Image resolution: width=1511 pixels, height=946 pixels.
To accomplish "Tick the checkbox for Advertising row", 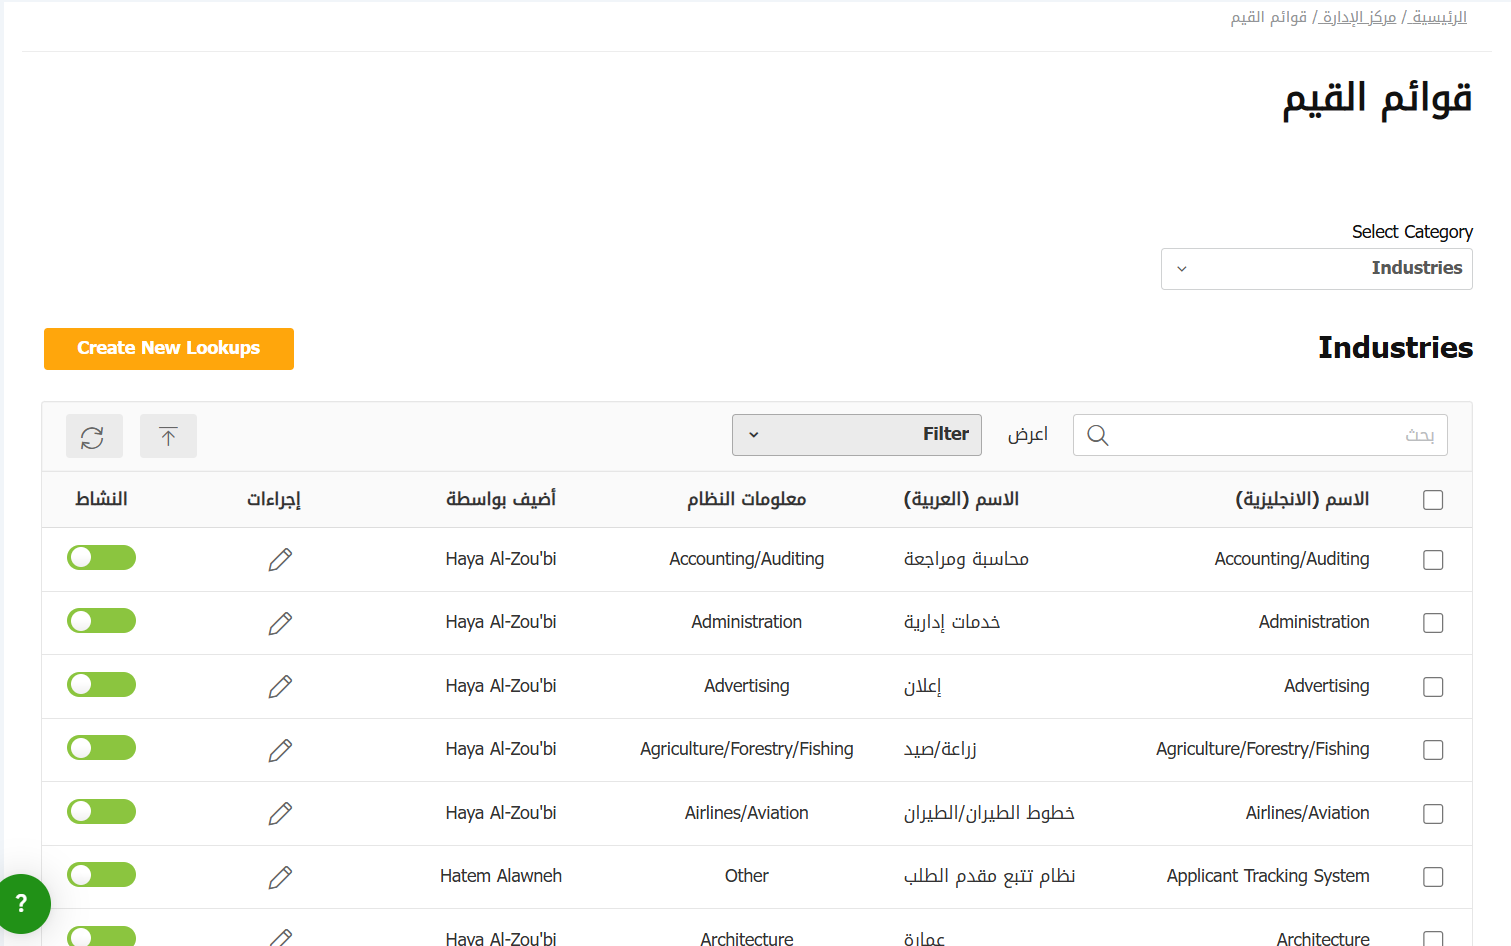I will click(x=1433, y=687).
